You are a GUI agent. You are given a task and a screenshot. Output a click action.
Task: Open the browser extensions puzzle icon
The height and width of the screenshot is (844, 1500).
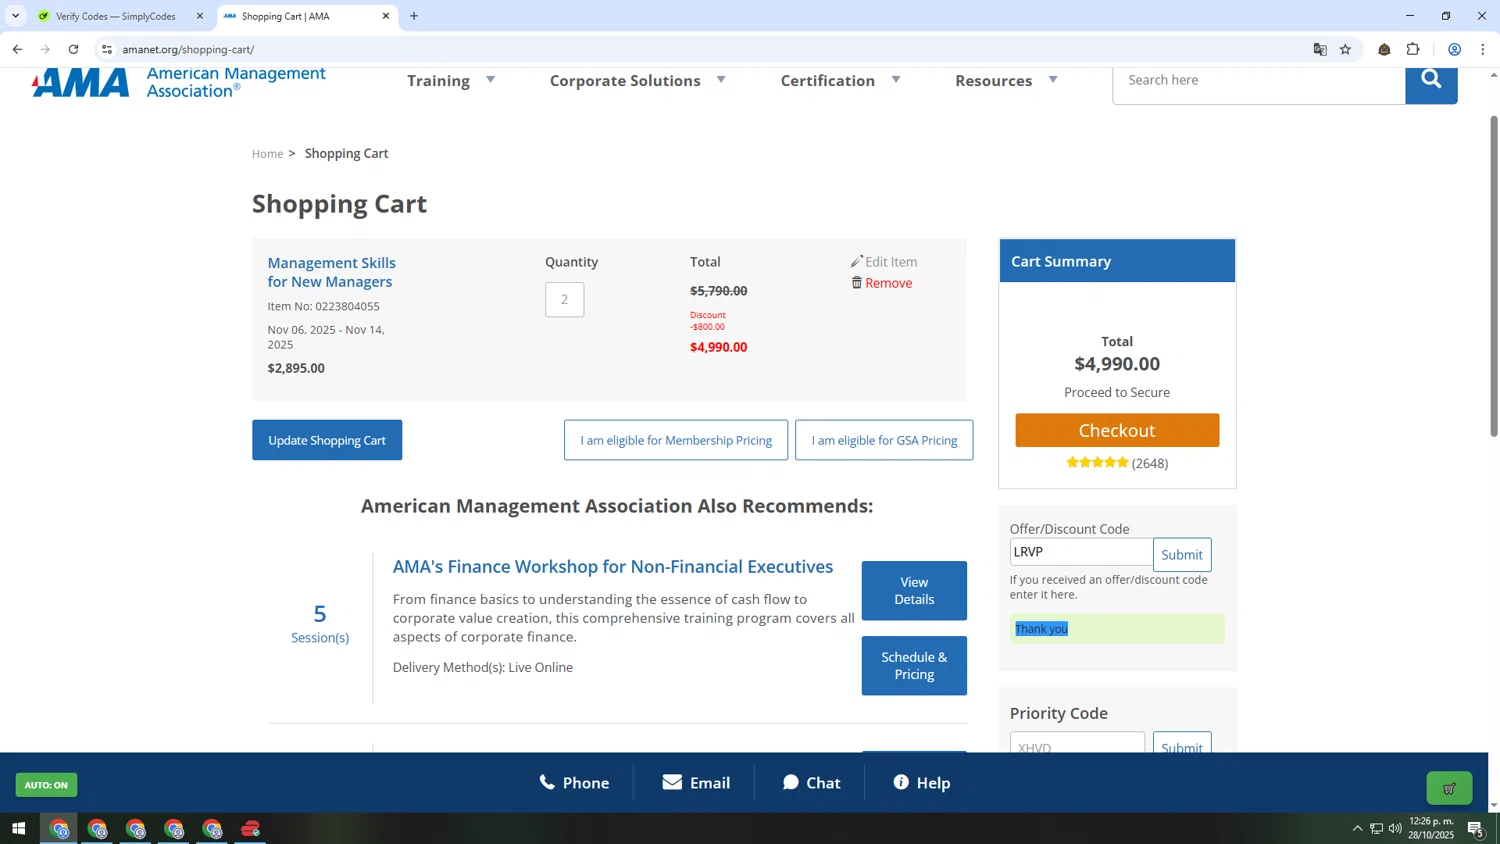[1413, 49]
